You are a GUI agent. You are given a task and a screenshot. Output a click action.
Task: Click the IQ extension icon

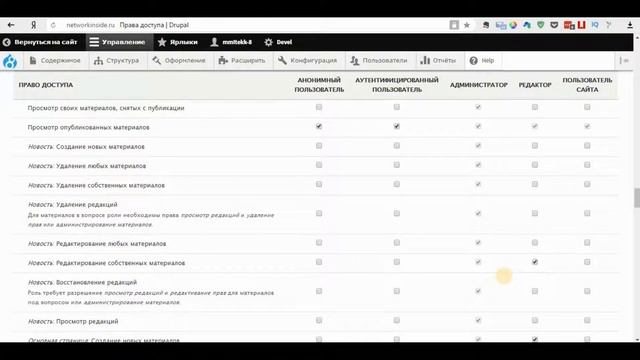pos(595,25)
